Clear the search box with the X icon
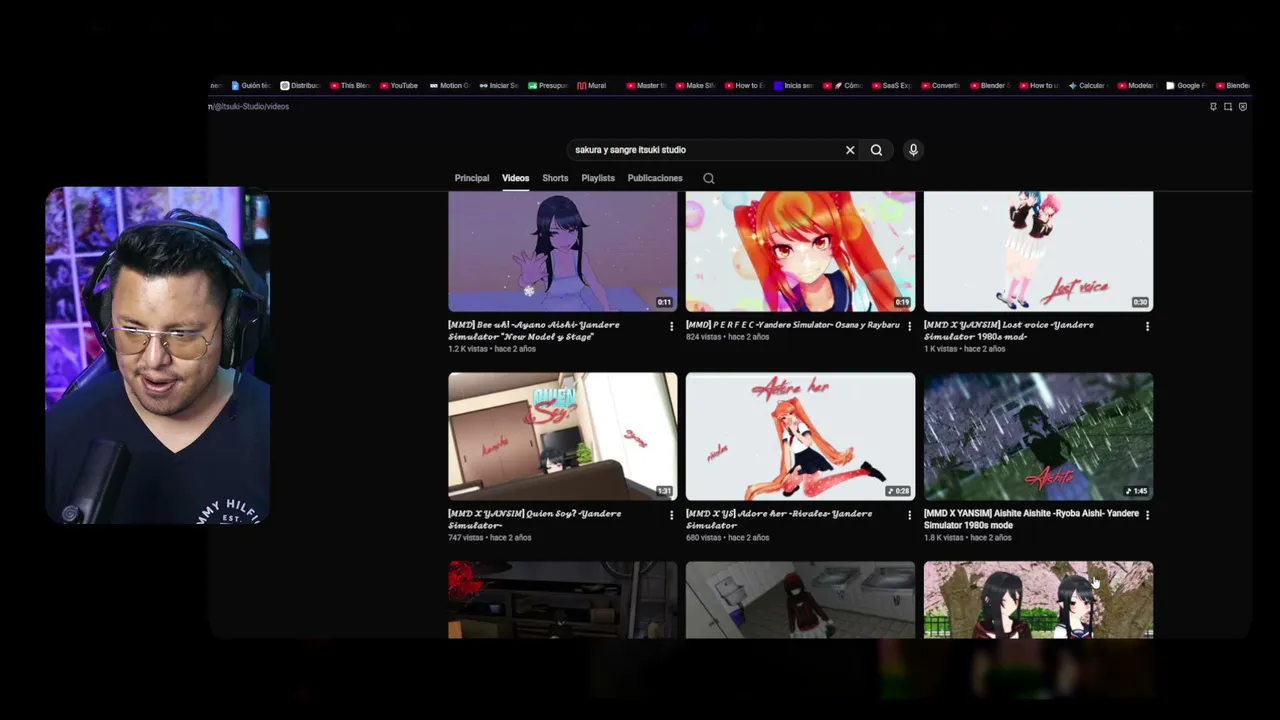 click(850, 150)
